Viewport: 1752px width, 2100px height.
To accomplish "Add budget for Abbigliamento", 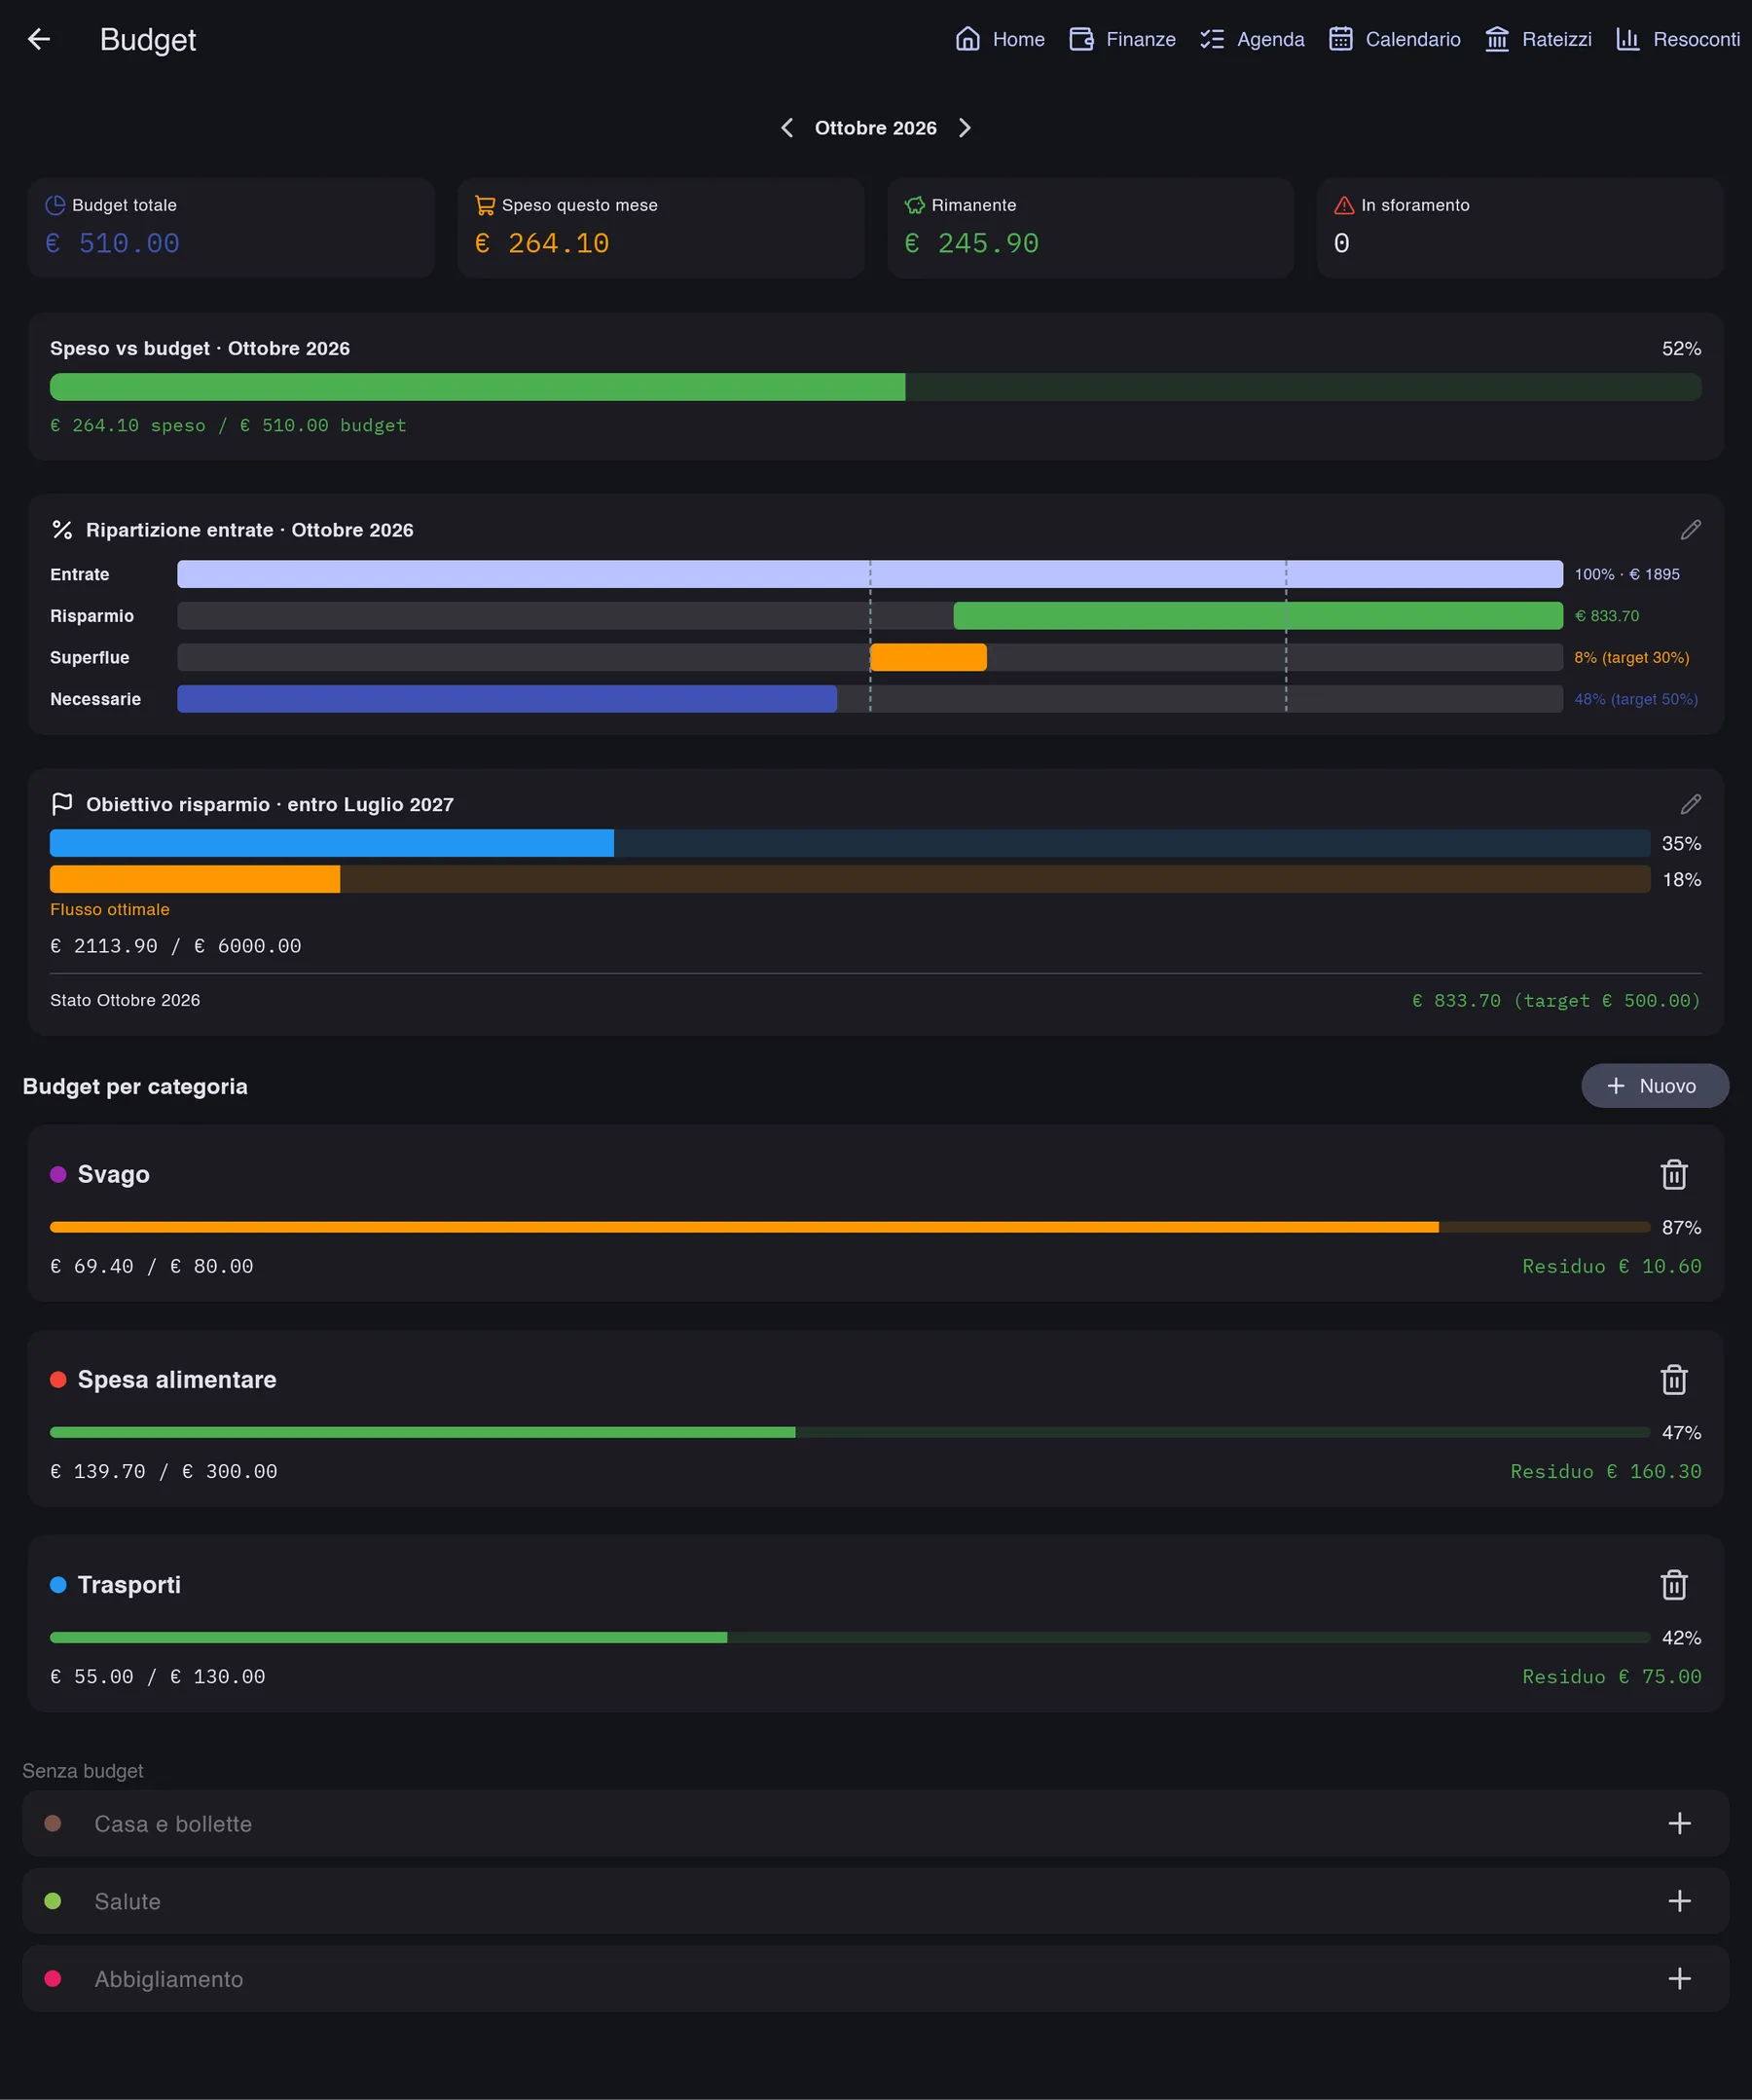I will pos(1680,1978).
